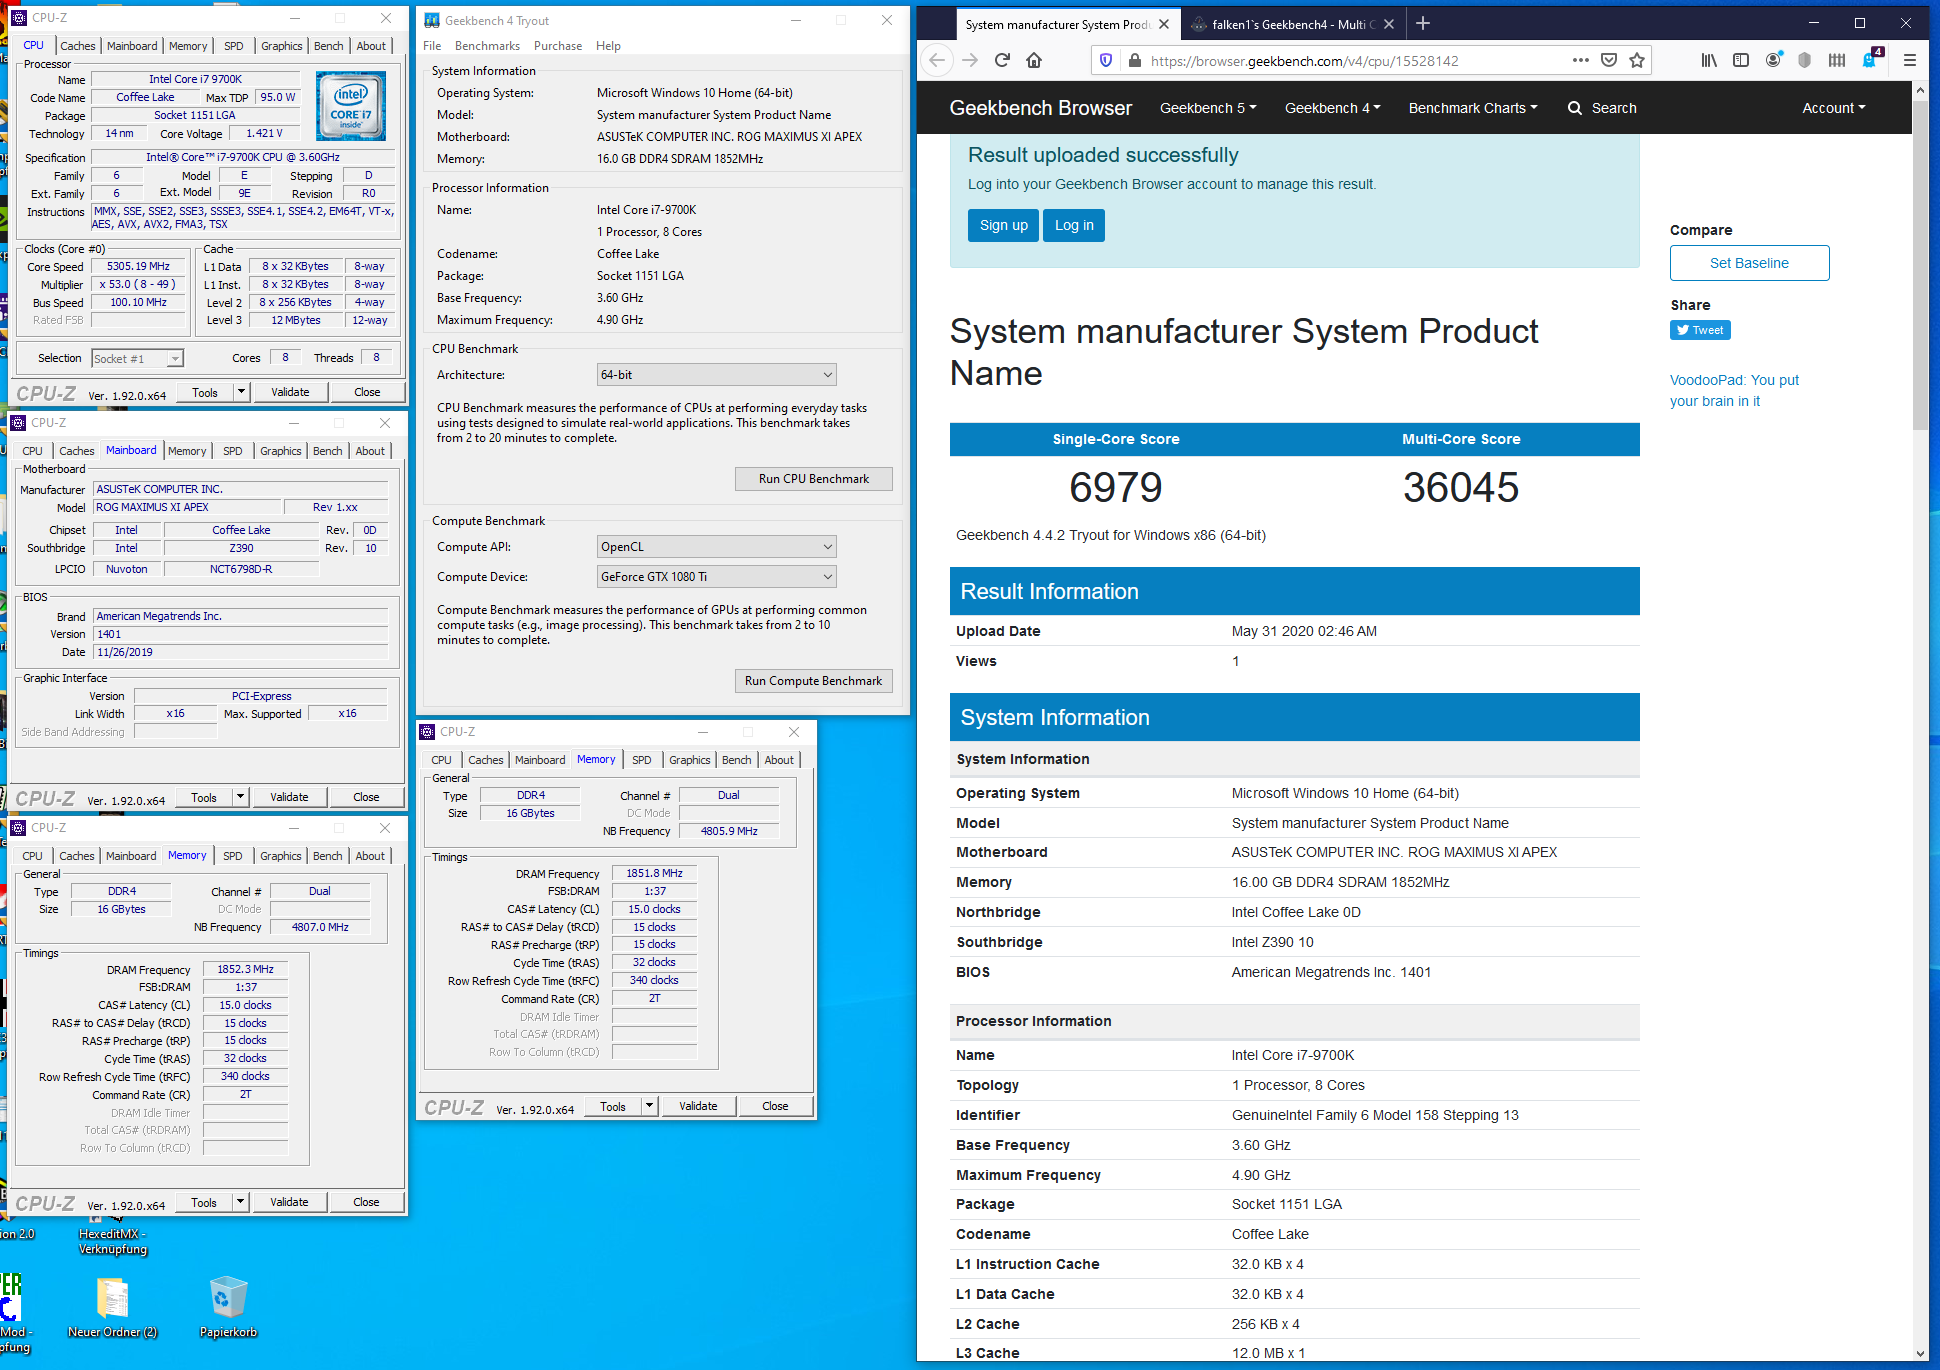Open File menu in Geekbench 4 Tryout

[x=432, y=46]
